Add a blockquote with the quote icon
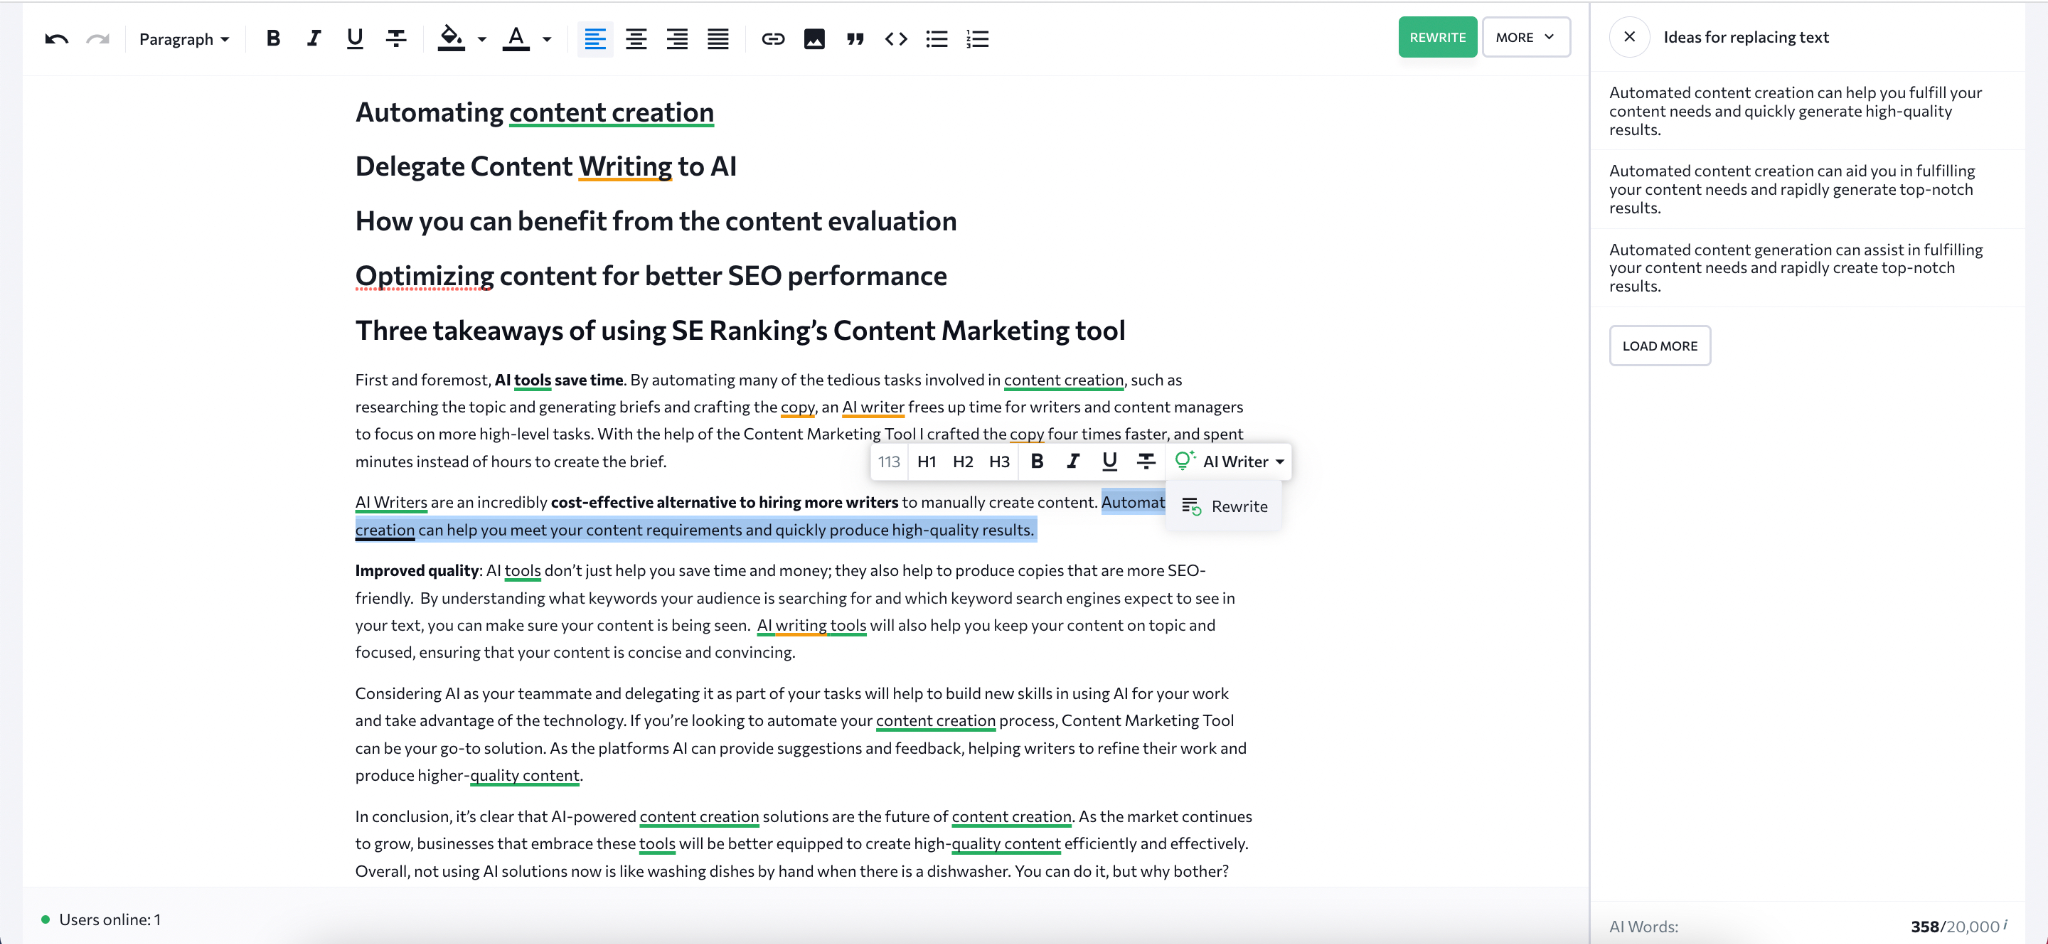The height and width of the screenshot is (944, 2048). pos(855,39)
